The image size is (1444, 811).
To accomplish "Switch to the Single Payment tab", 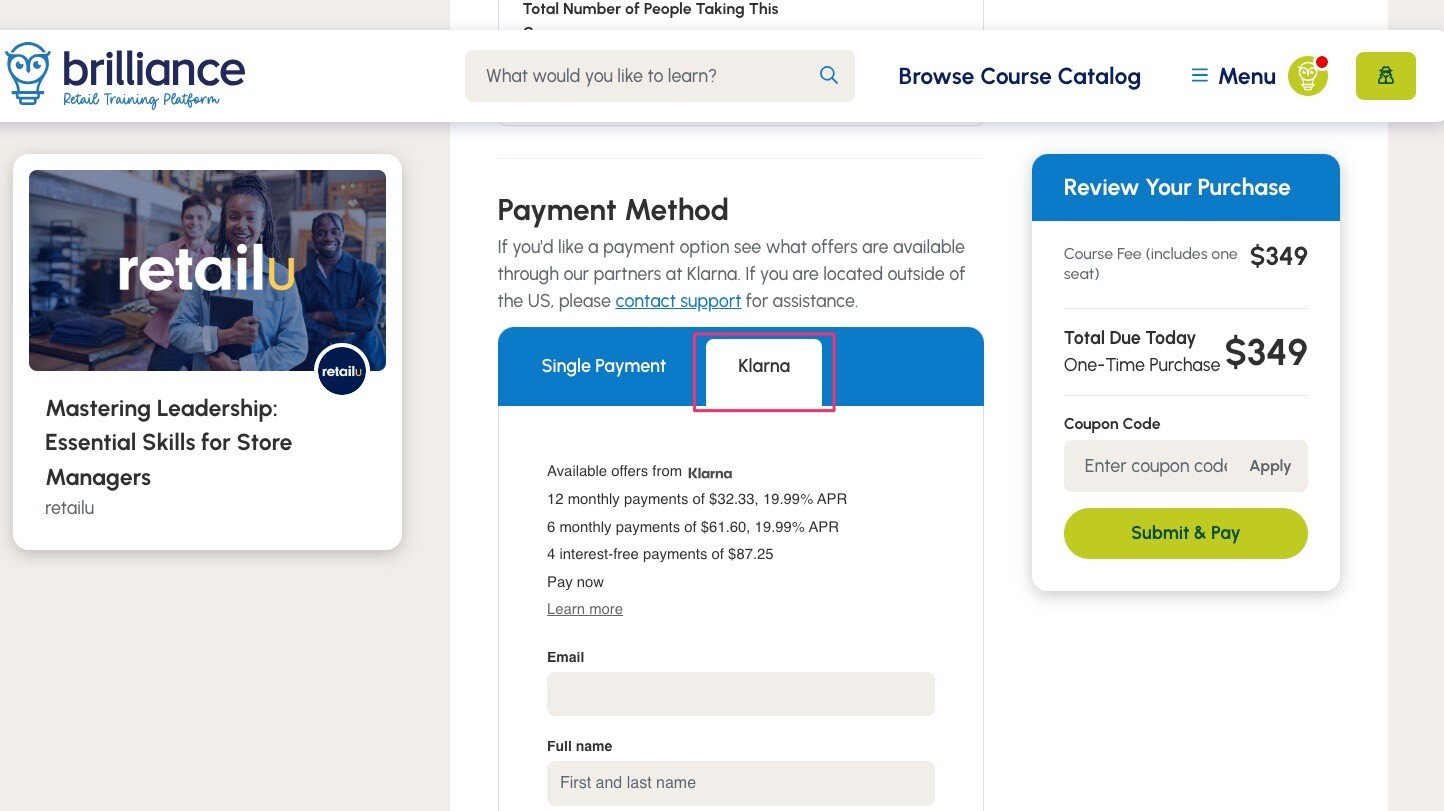I will 603,366.
